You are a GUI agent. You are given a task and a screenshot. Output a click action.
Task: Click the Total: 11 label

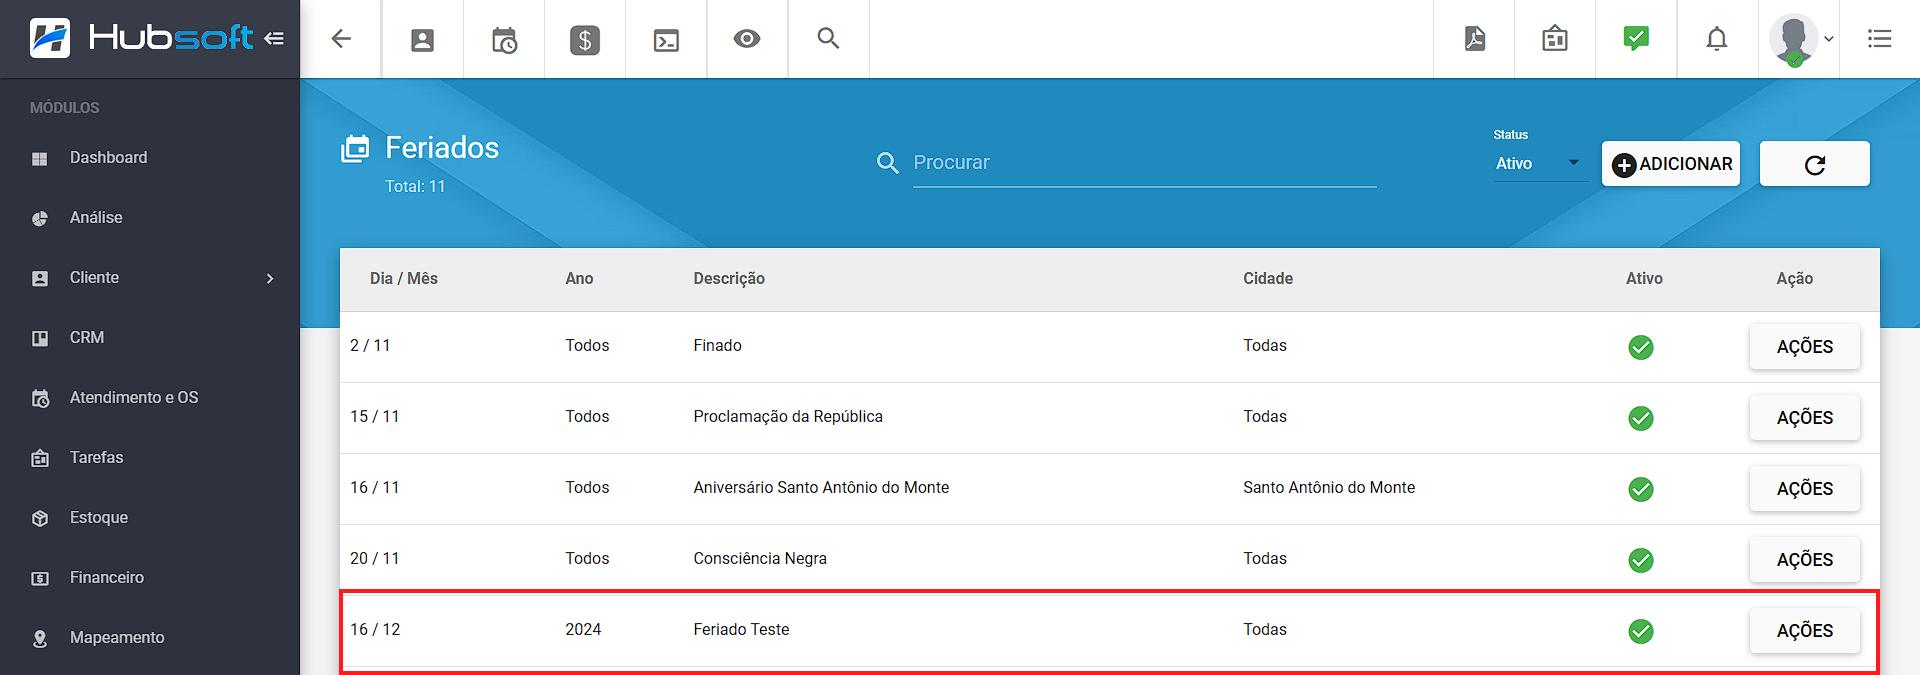(415, 187)
